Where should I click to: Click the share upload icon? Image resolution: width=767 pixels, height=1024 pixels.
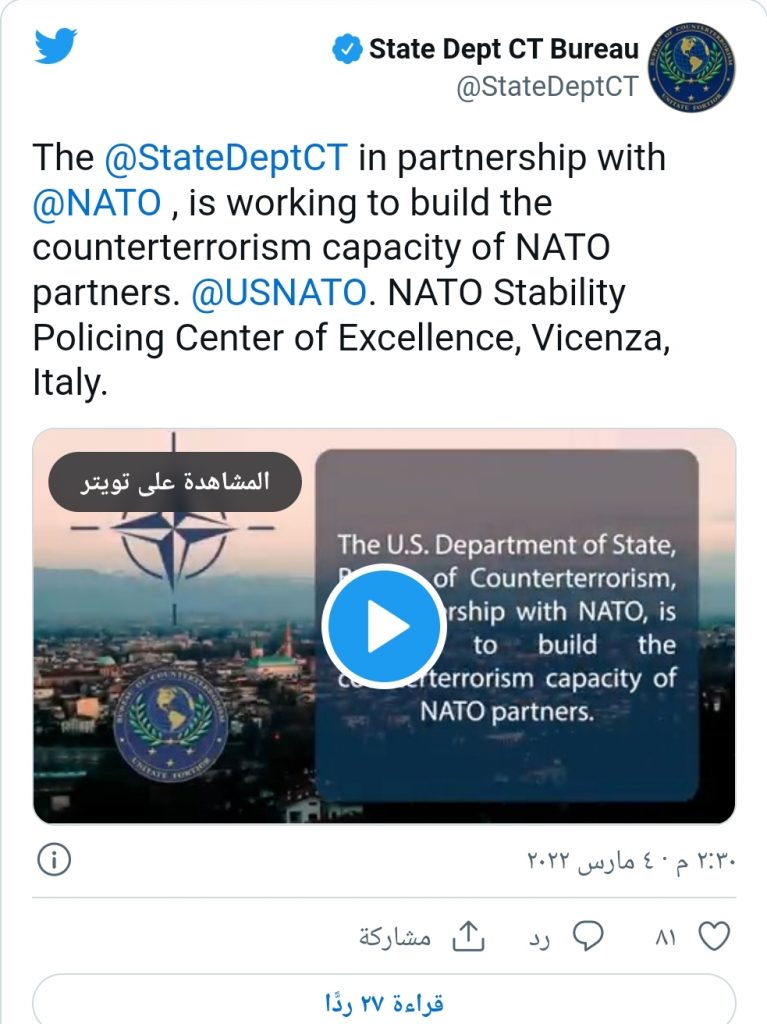467,937
